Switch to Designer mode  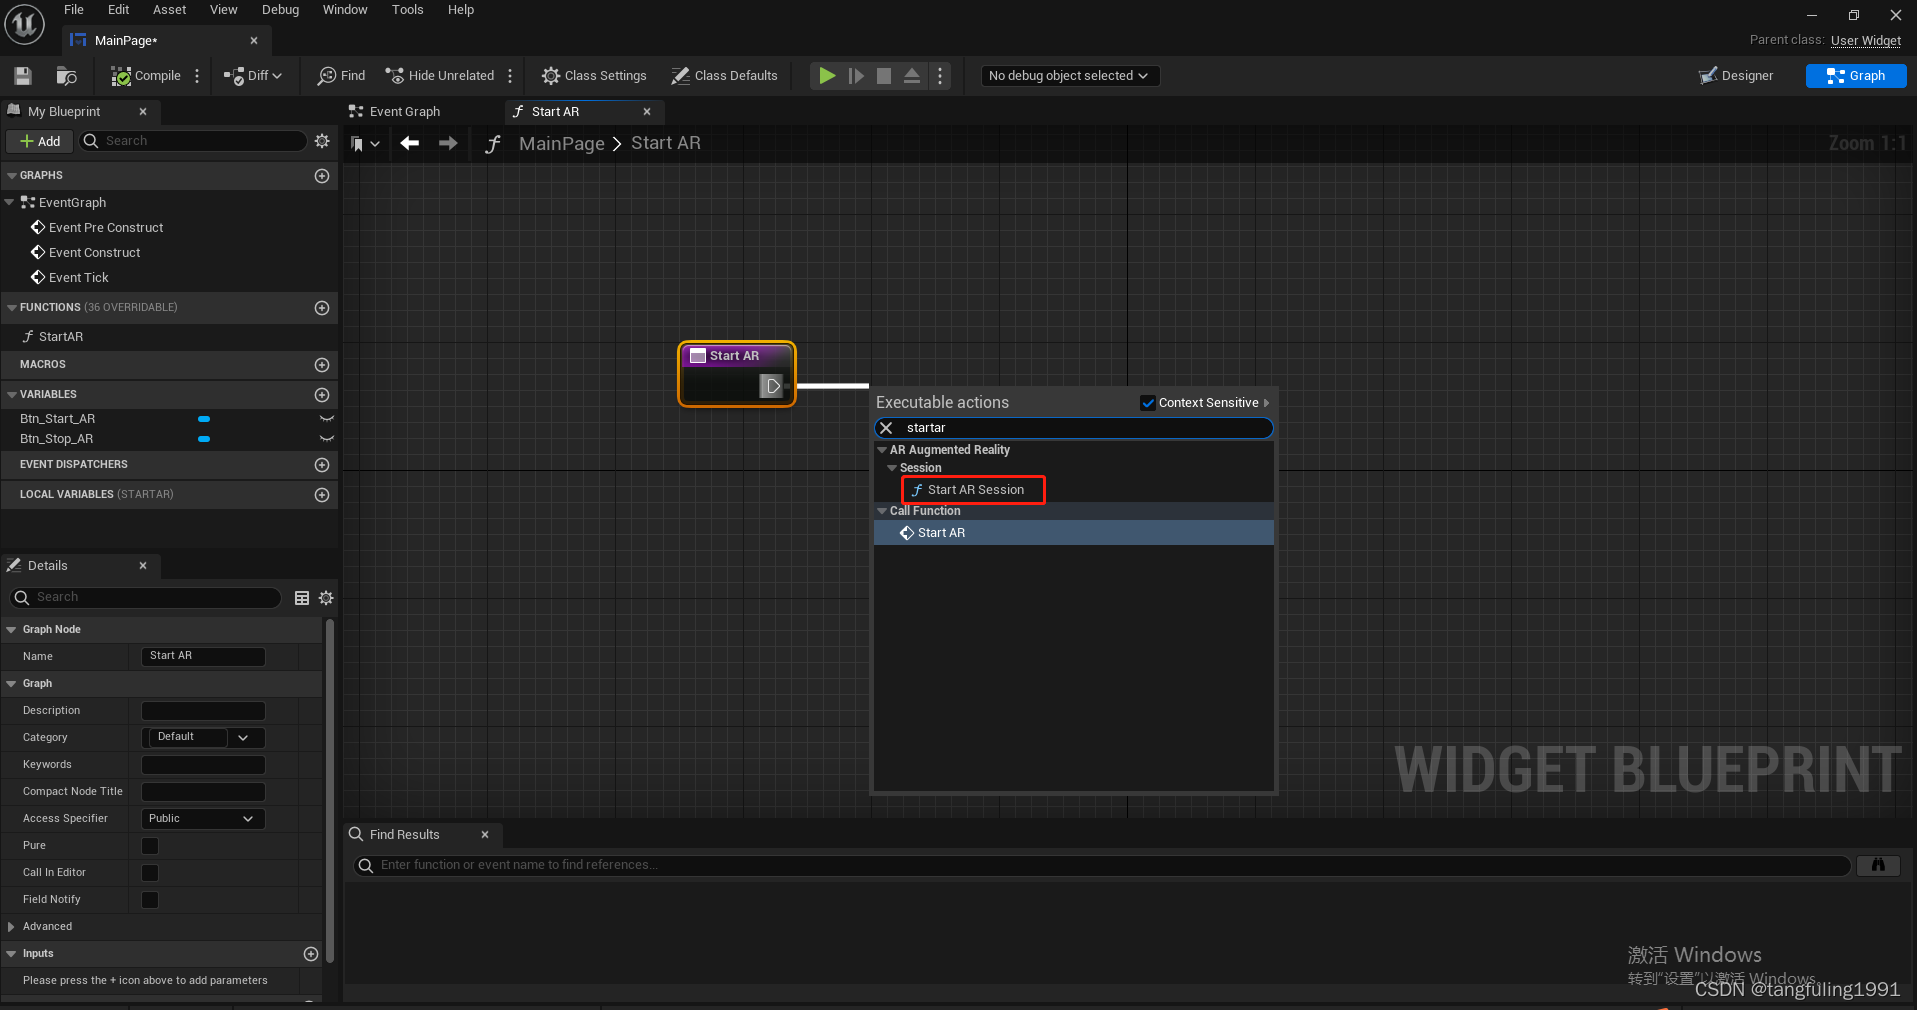[x=1736, y=76]
